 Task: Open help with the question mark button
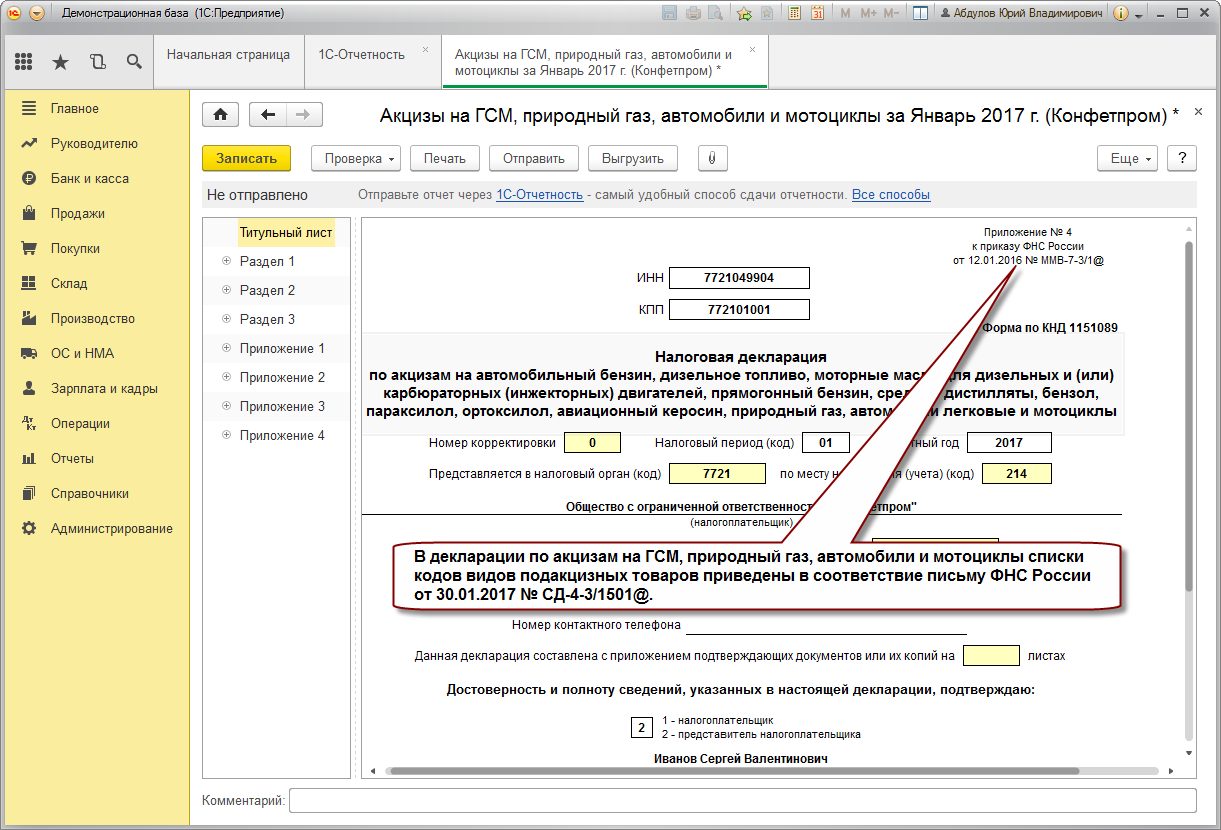pyautogui.click(x=1182, y=158)
